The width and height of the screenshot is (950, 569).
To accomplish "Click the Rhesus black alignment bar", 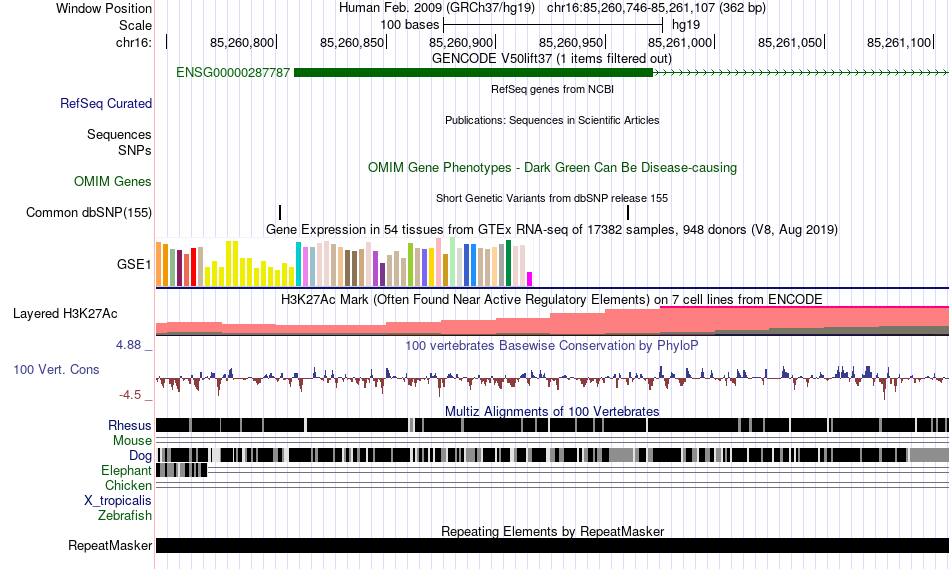I will click(552, 425).
